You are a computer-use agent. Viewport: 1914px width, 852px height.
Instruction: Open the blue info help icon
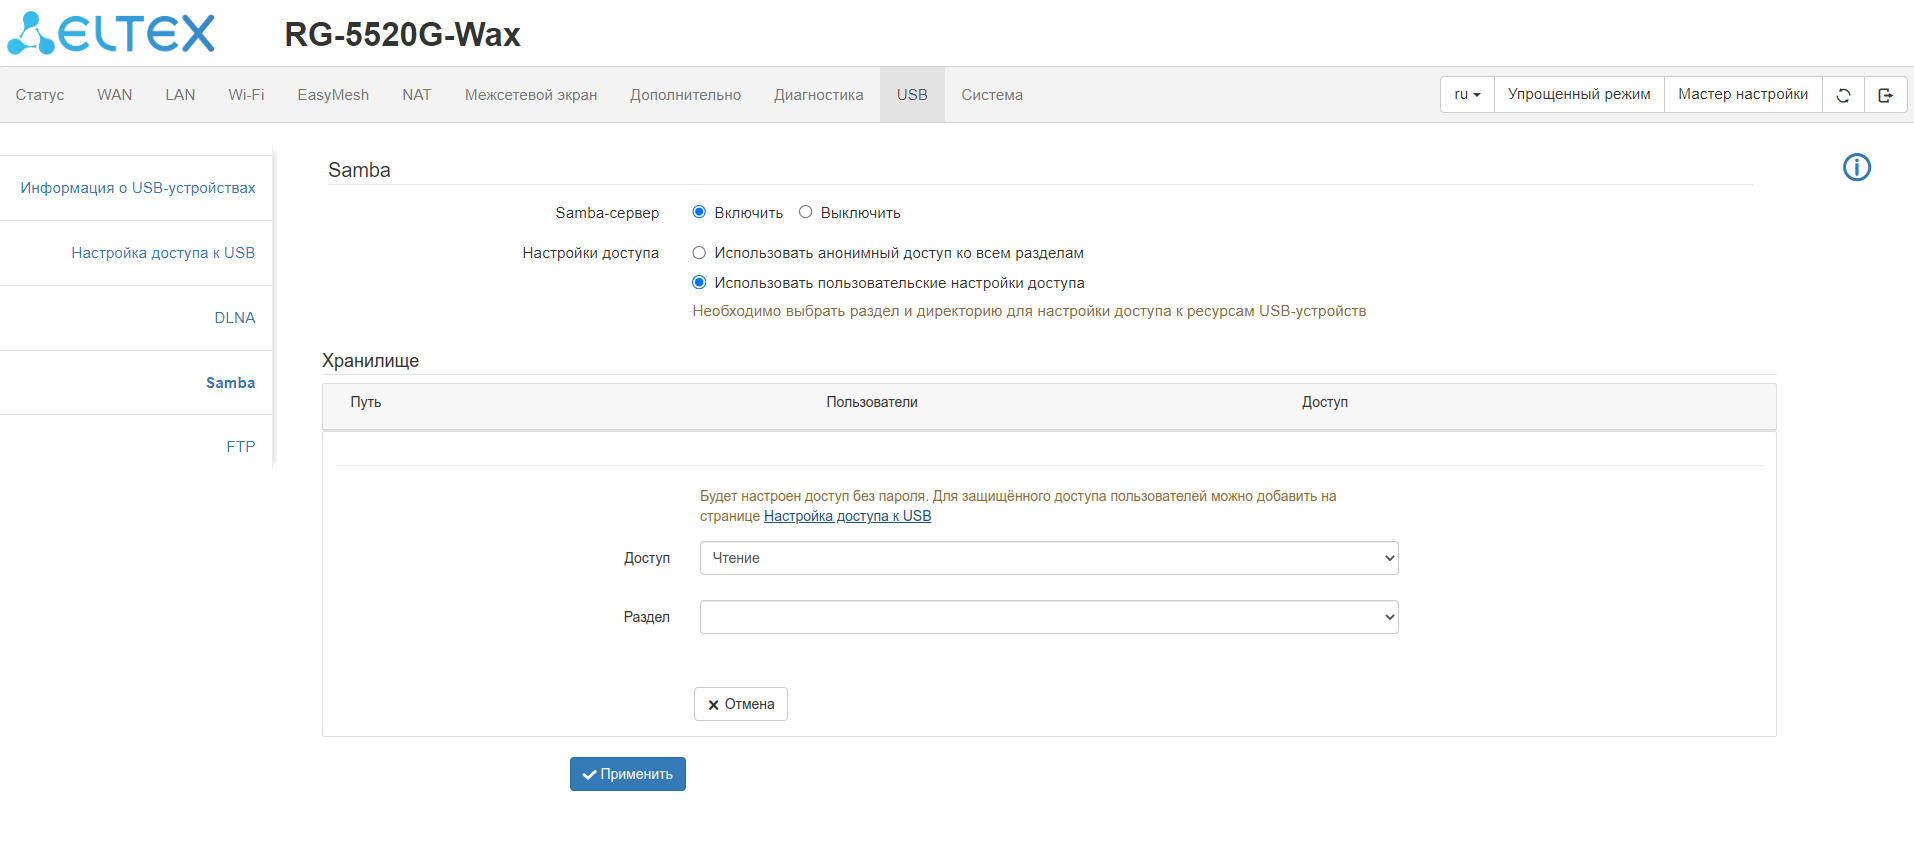point(1856,167)
